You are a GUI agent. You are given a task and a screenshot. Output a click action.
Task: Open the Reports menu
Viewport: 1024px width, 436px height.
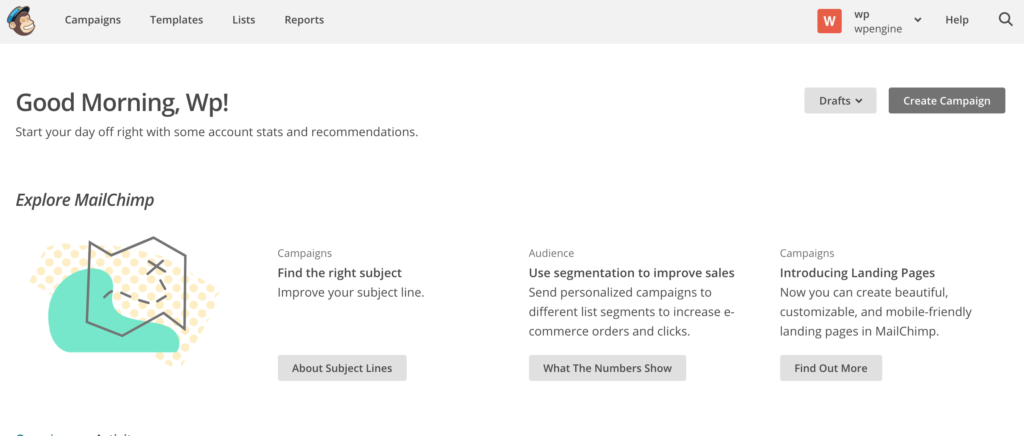(x=304, y=20)
